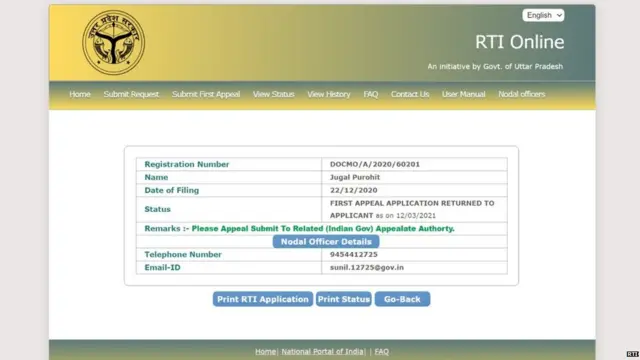Open the footer FAQ link
640x360 pixels.
[x=382, y=351]
